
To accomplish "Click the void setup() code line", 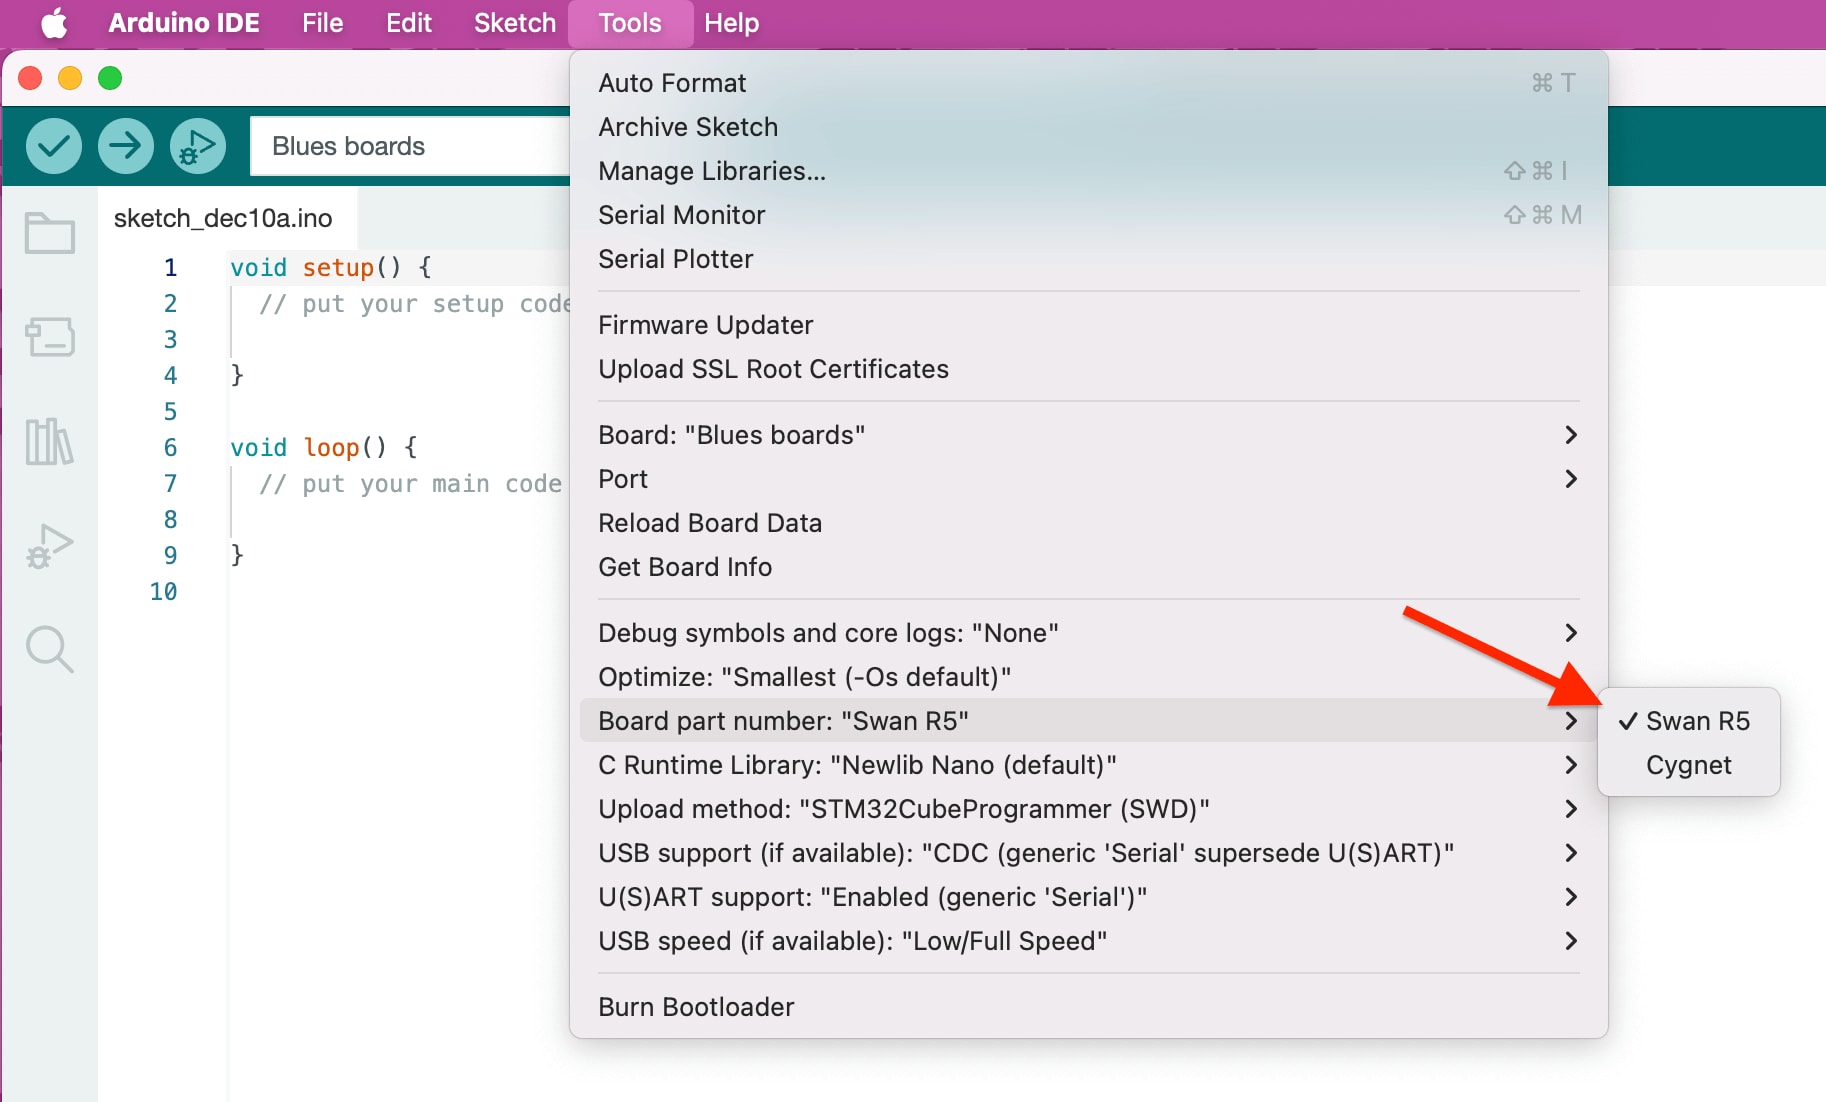I will click(331, 267).
